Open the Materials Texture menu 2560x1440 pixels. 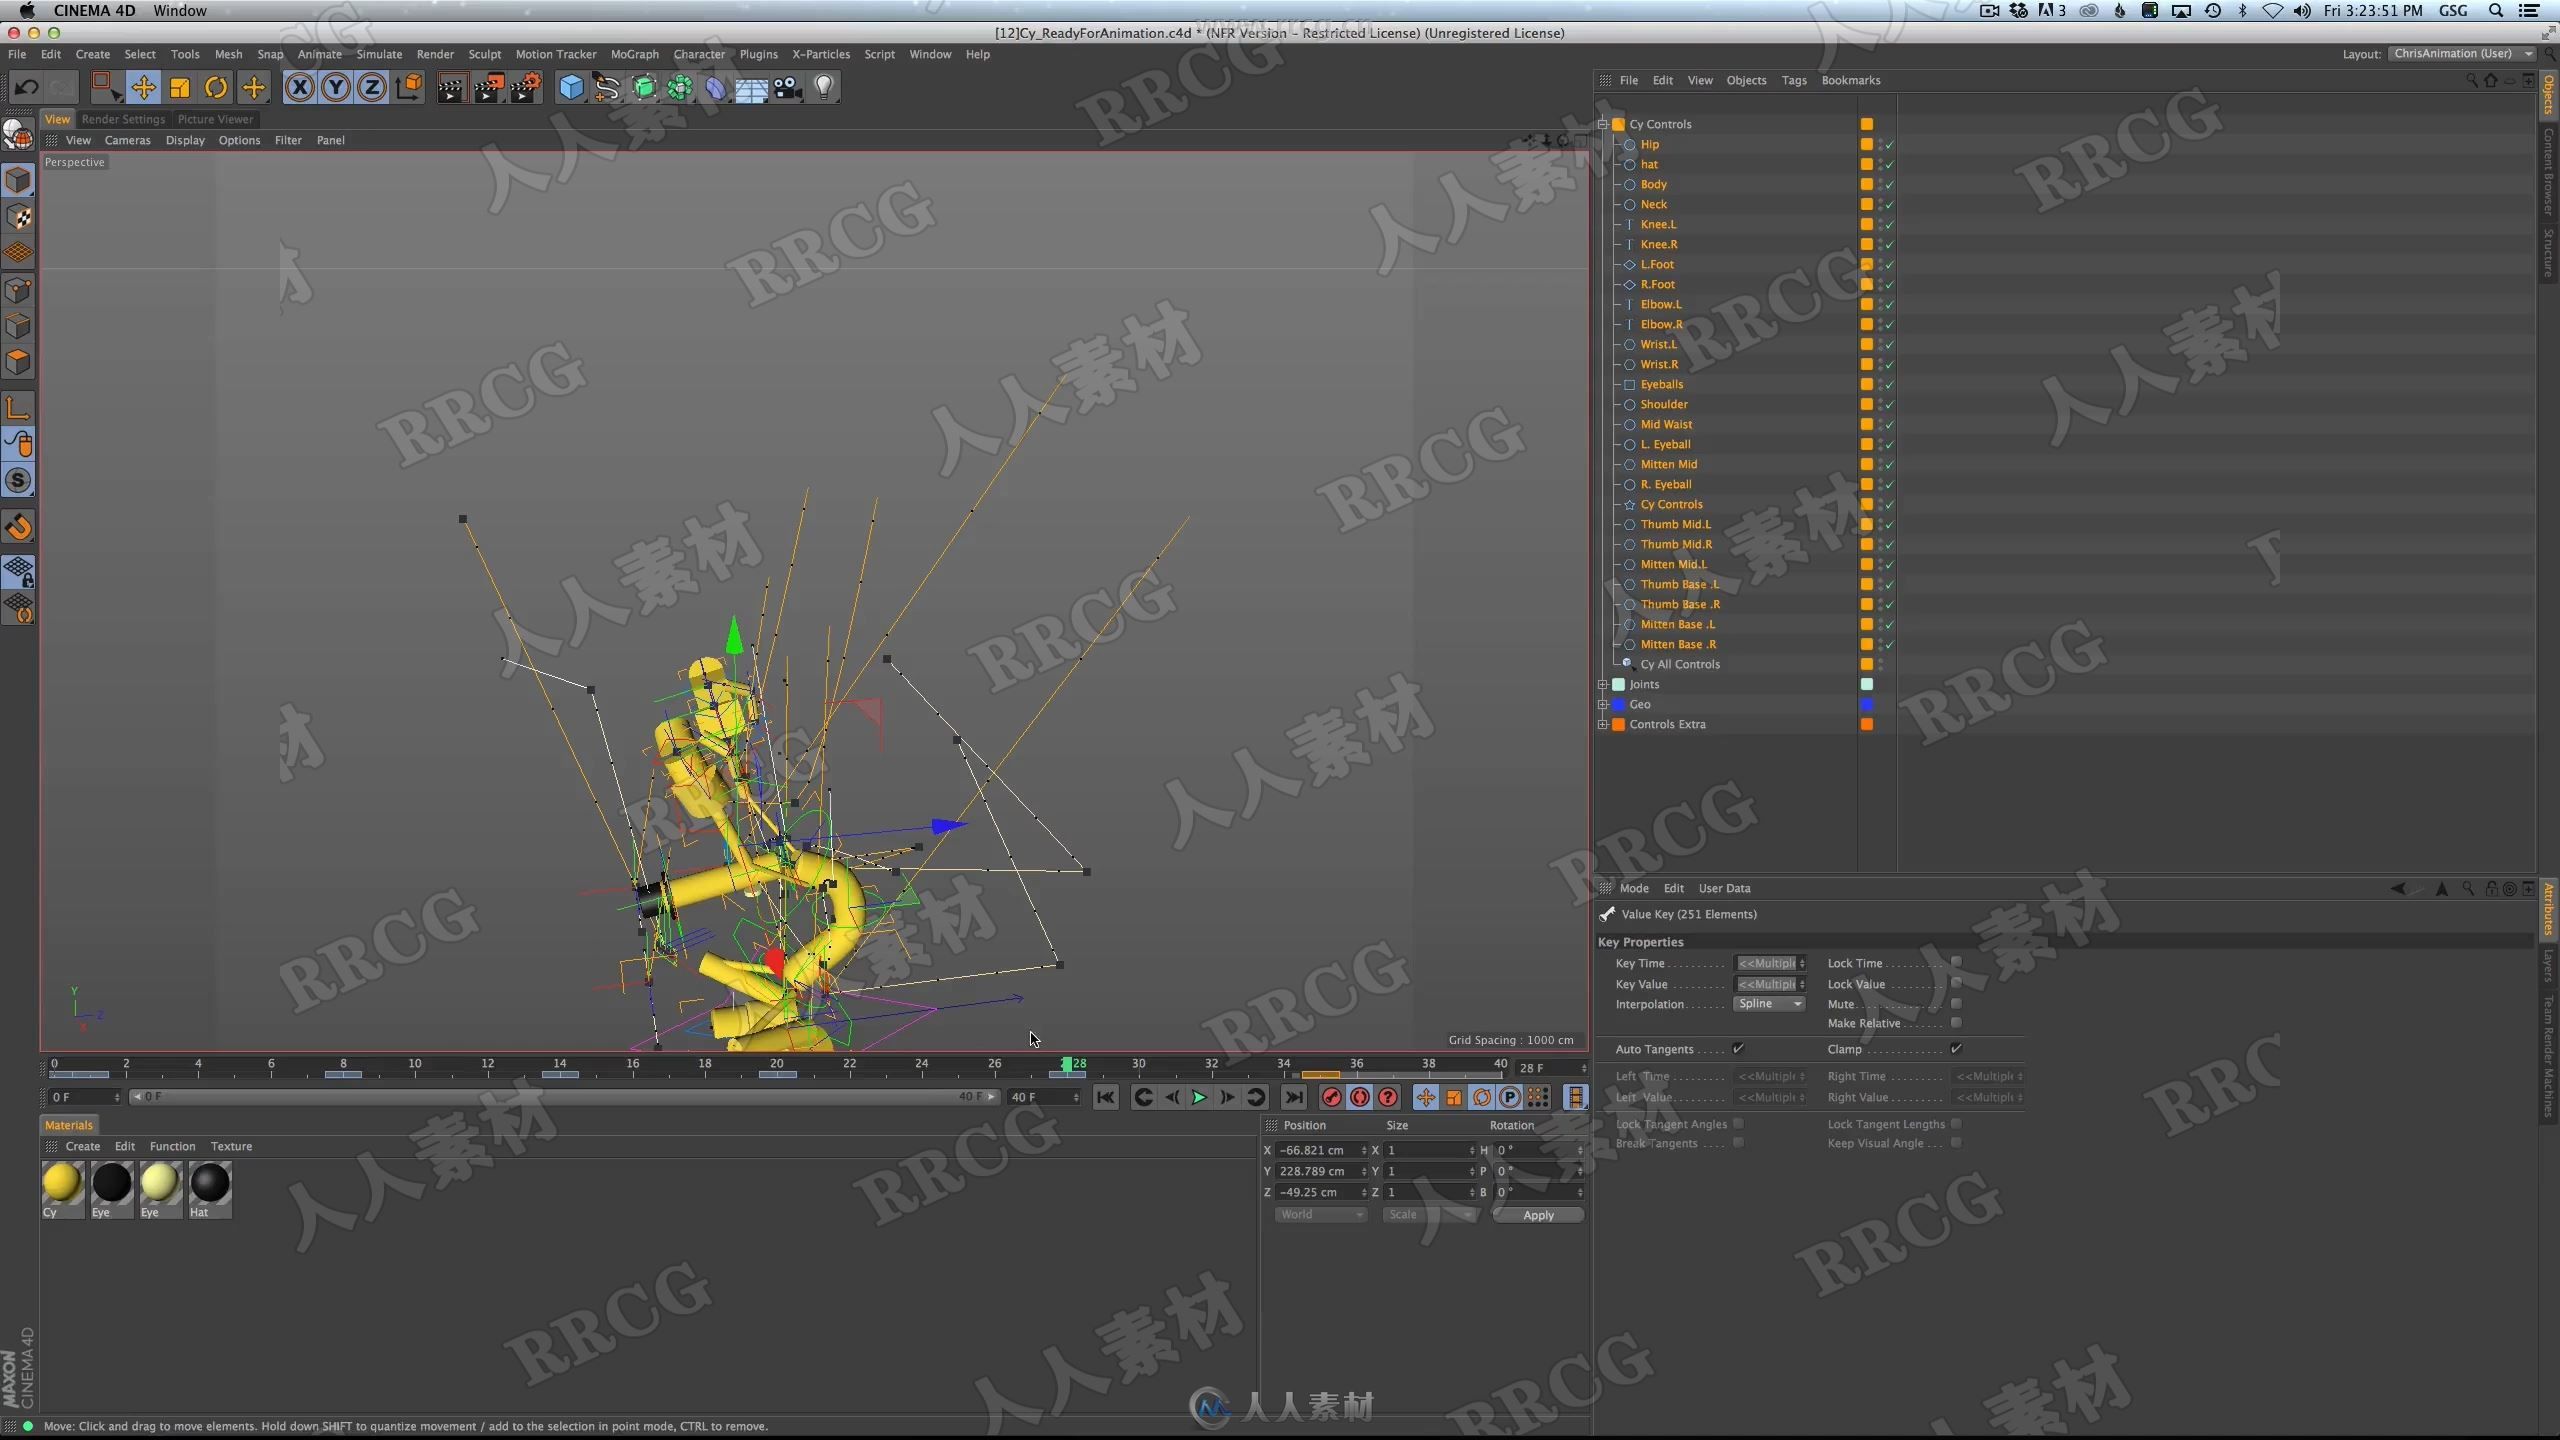coord(231,1146)
